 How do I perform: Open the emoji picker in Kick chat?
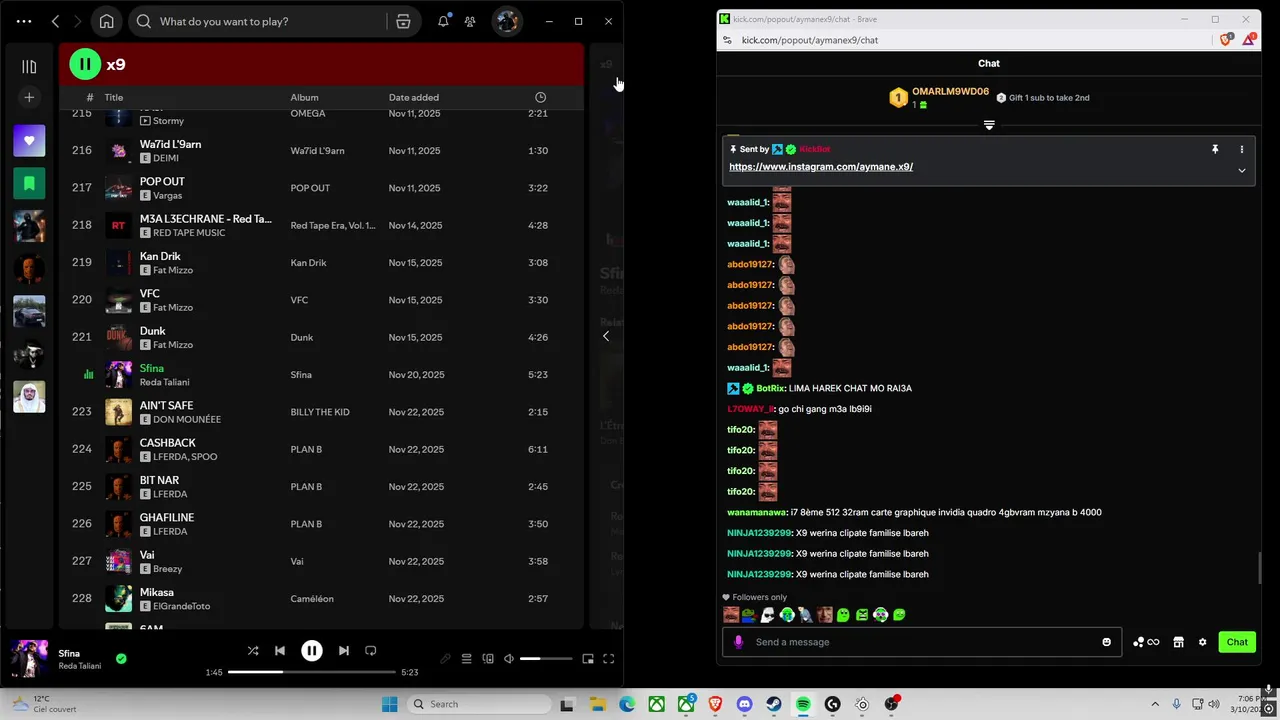coord(1106,642)
